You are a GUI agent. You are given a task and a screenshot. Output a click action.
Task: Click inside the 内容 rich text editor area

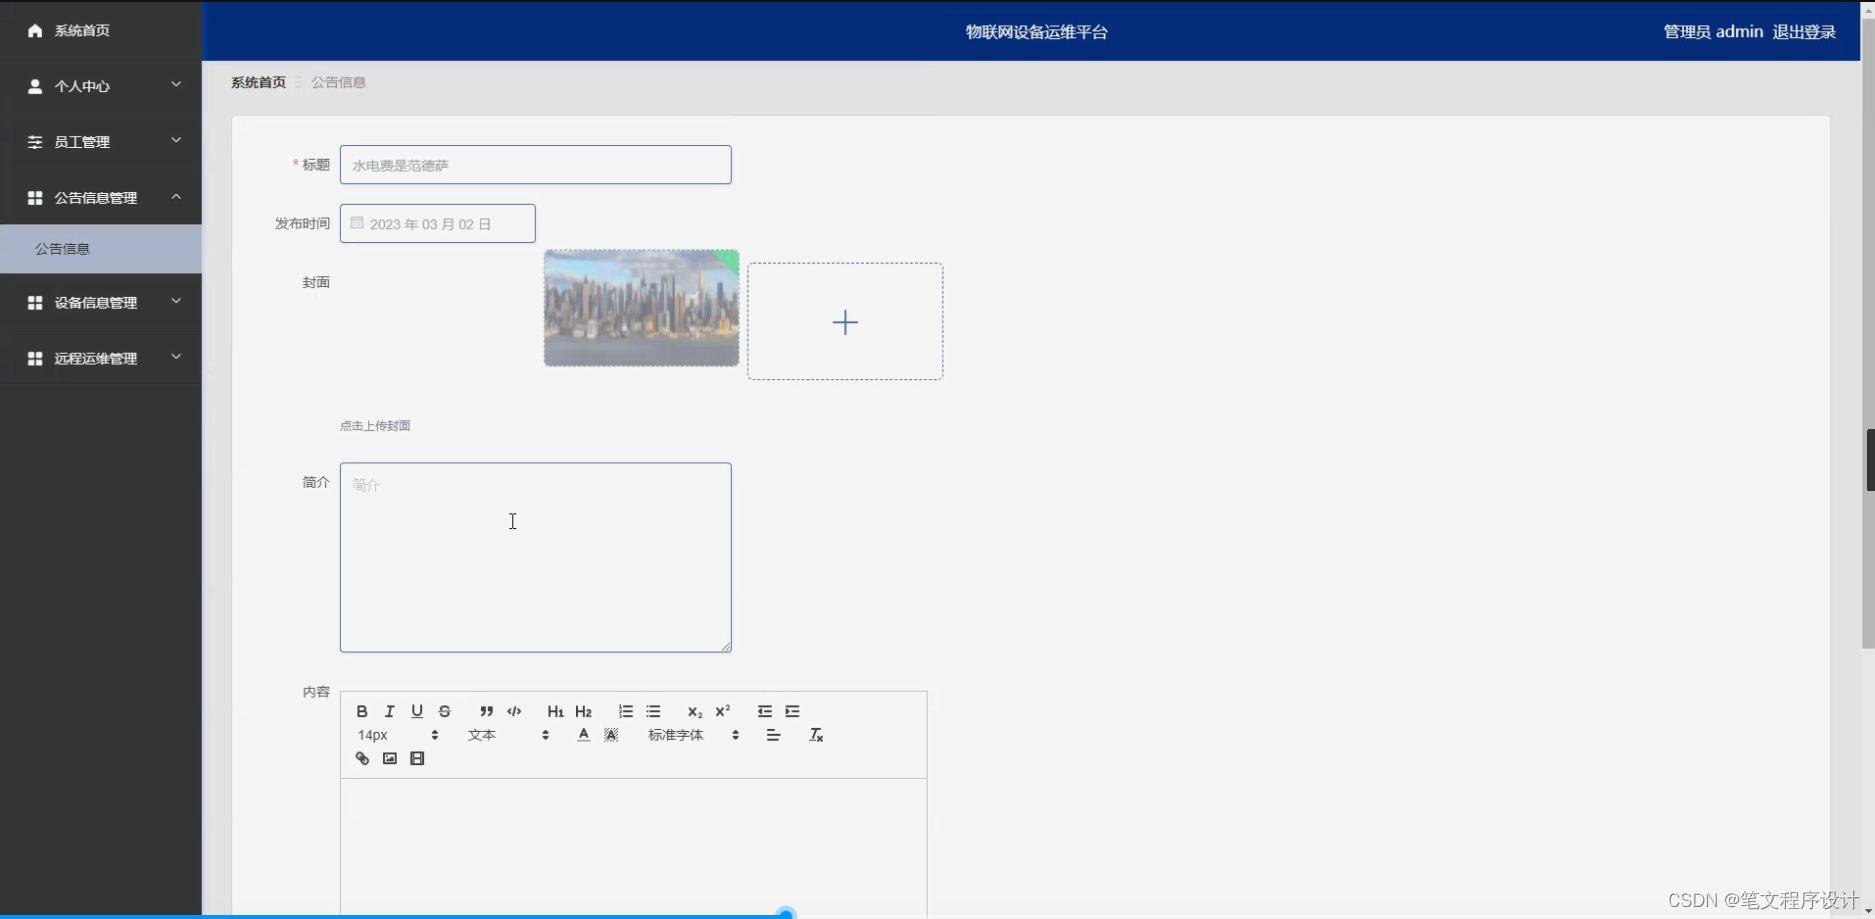click(633, 848)
